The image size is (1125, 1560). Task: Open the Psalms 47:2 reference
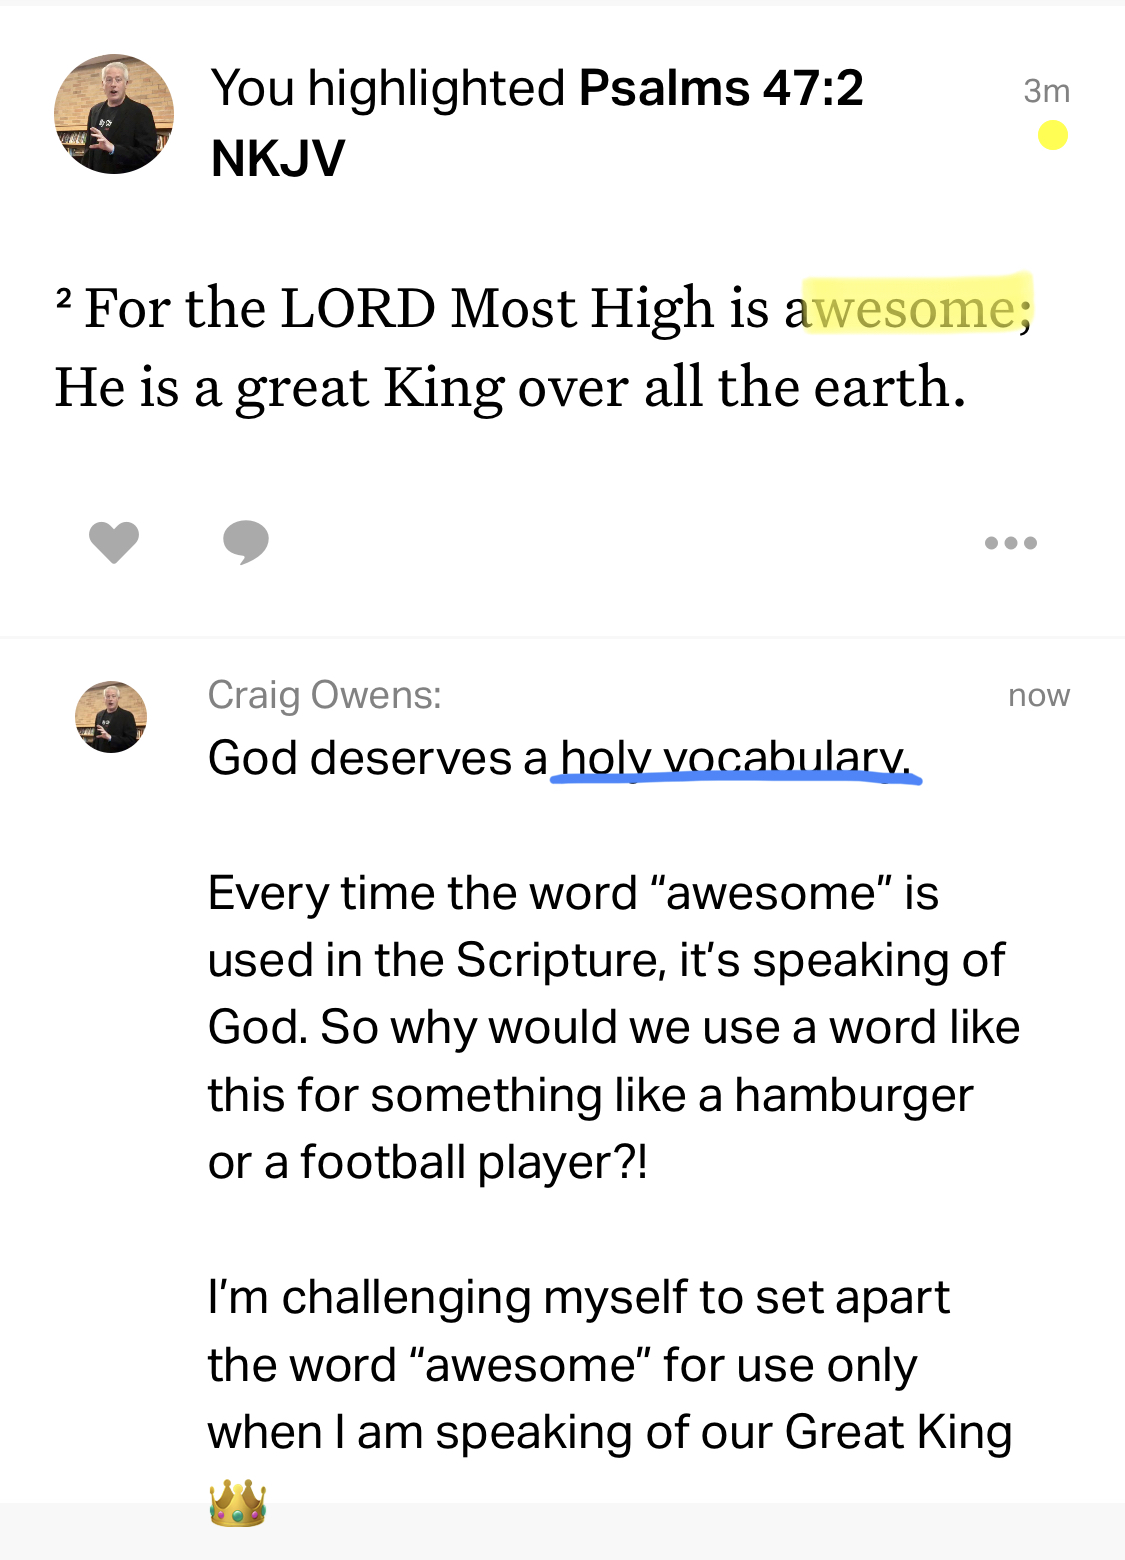click(x=721, y=88)
